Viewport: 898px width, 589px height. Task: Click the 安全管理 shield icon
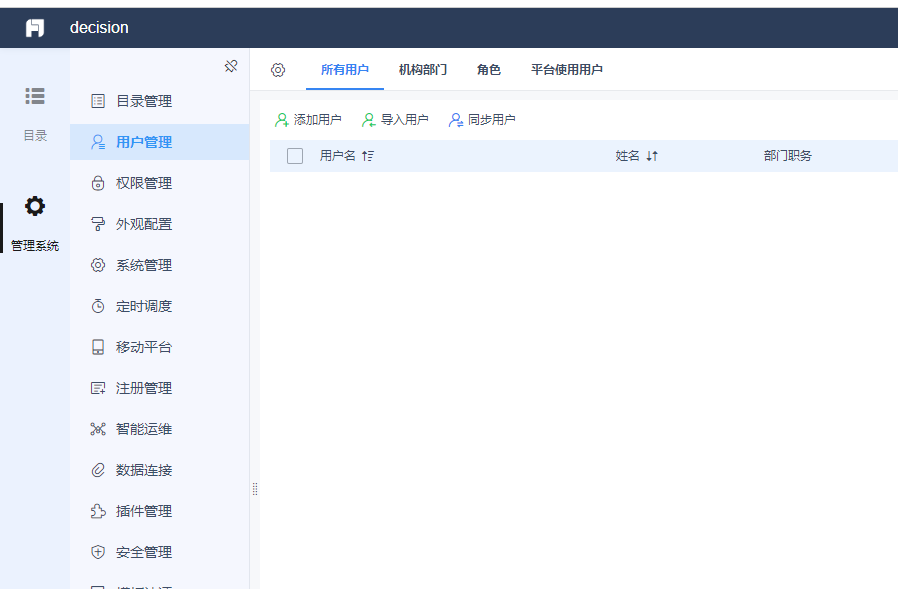98,552
